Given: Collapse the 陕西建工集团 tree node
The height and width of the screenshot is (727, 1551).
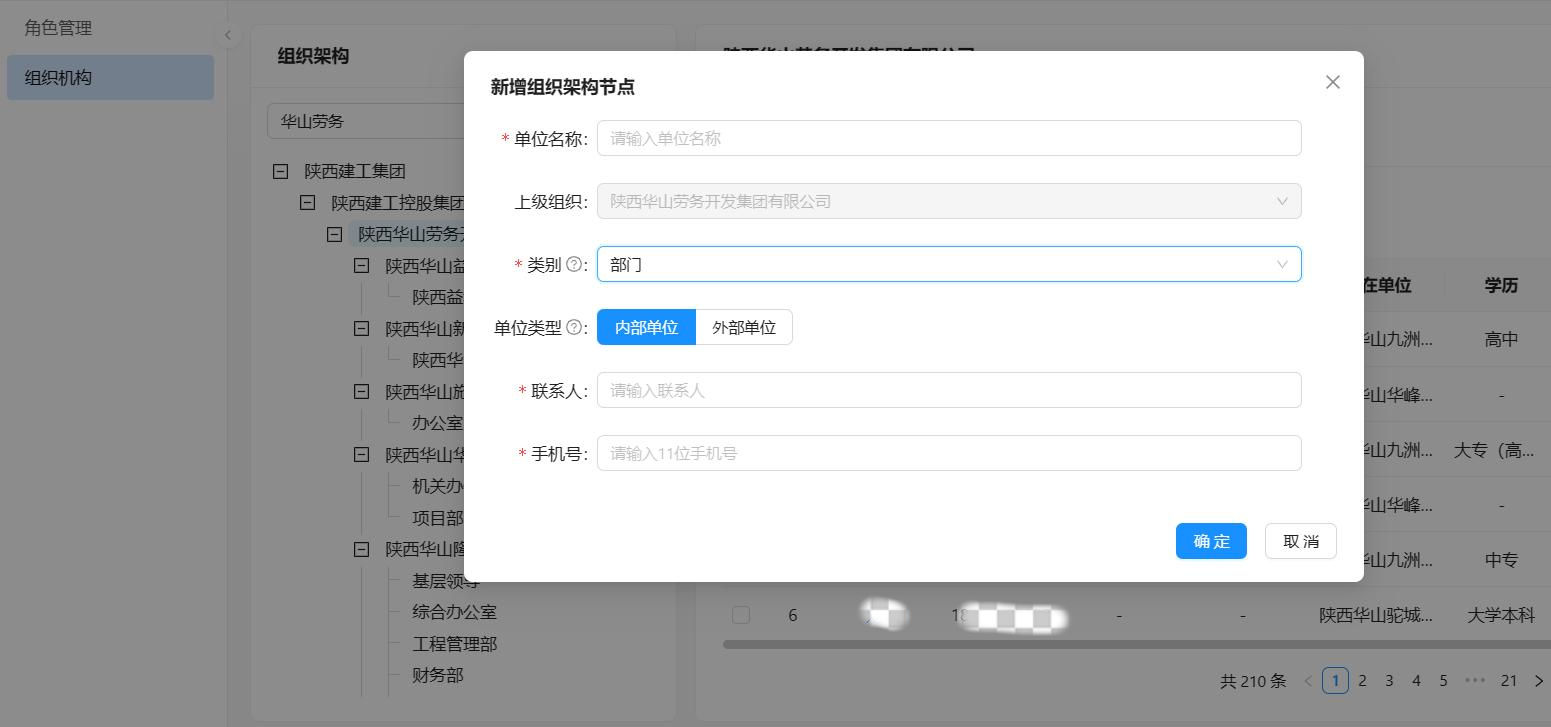Looking at the screenshot, I should (x=281, y=171).
